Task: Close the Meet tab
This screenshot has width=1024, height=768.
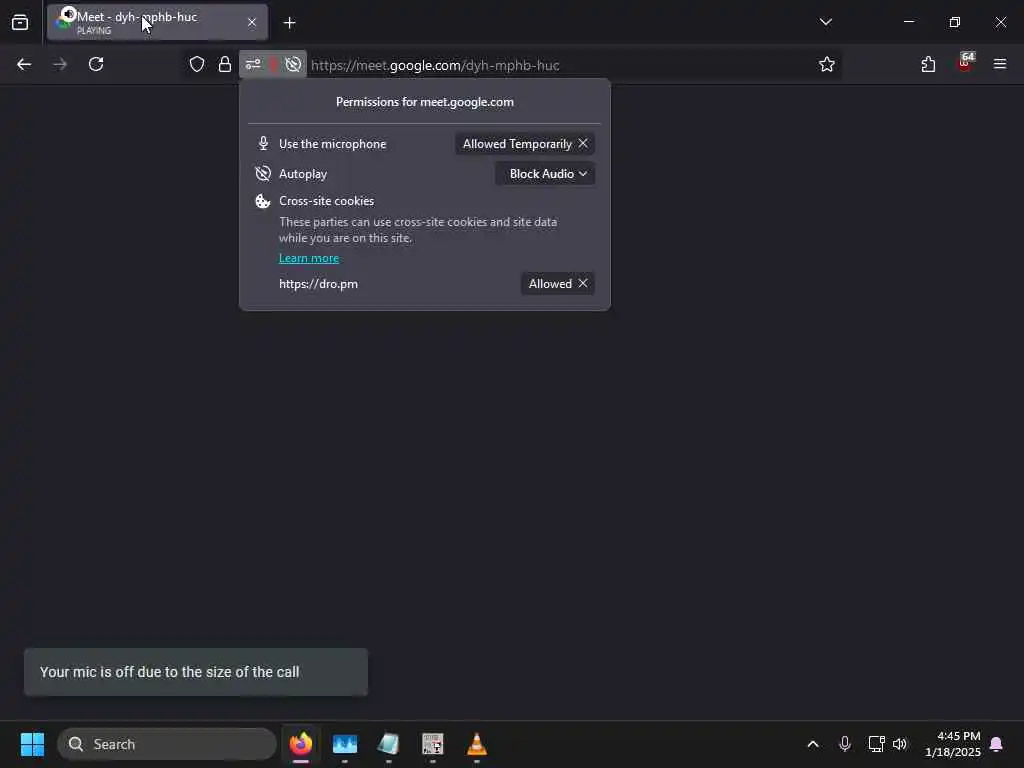Action: pos(251,22)
